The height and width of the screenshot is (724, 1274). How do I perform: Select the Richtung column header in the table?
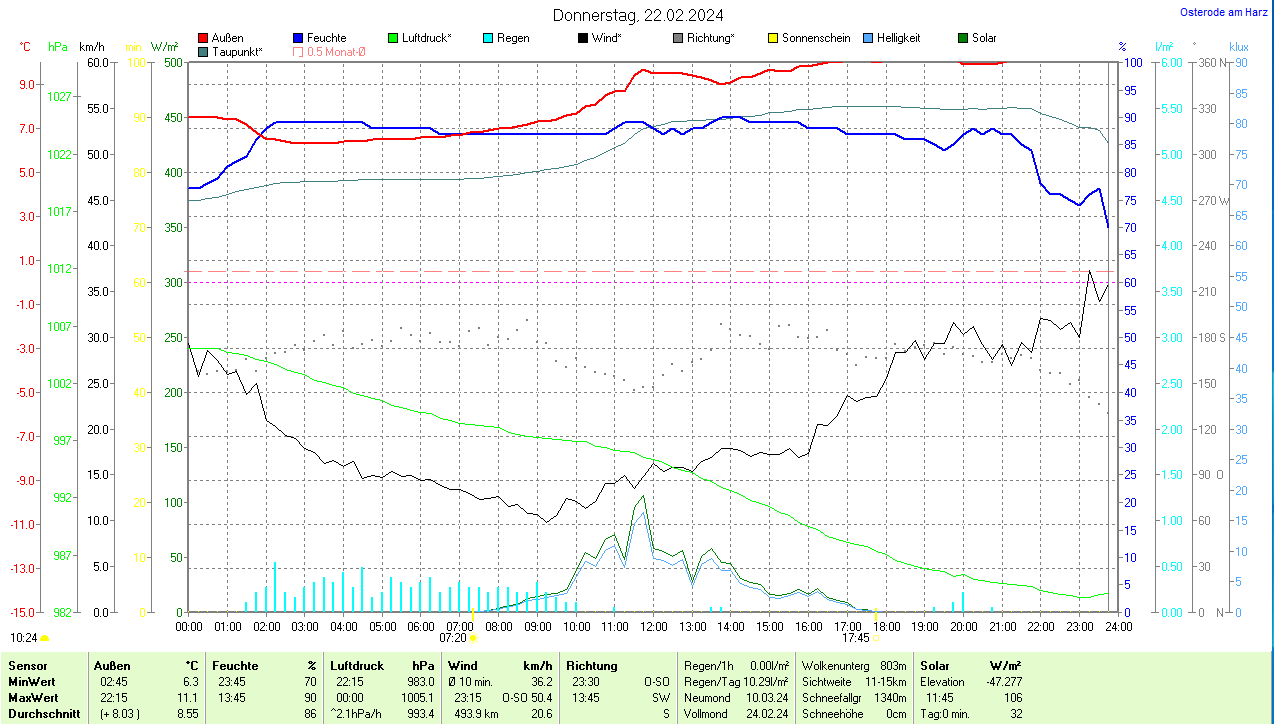point(592,665)
